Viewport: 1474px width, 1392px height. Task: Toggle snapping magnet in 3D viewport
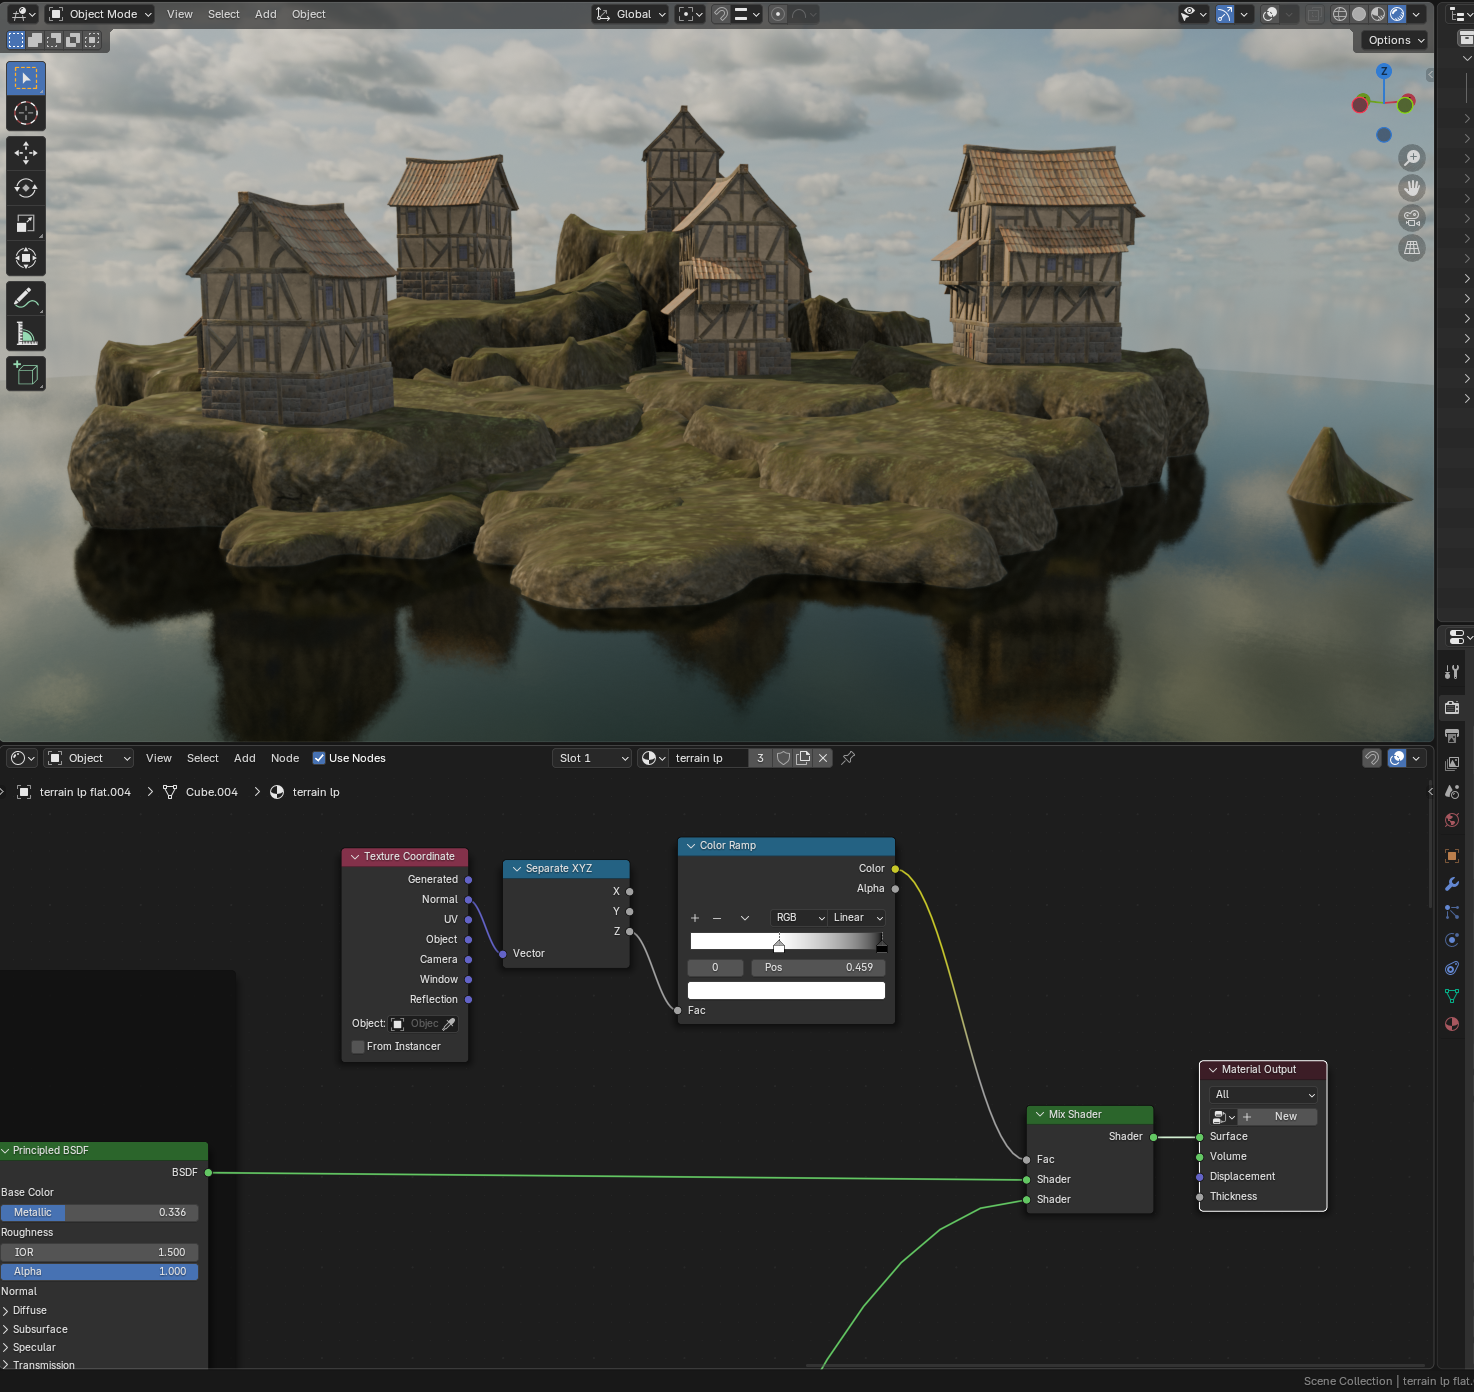(721, 14)
